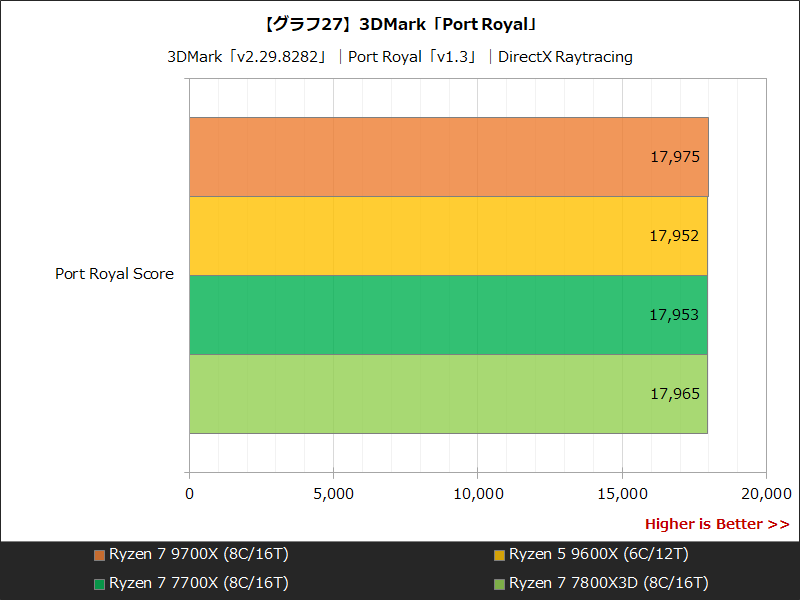The width and height of the screenshot is (800, 600).
Task: Click the '0' axis tick label
Action: coord(189,494)
